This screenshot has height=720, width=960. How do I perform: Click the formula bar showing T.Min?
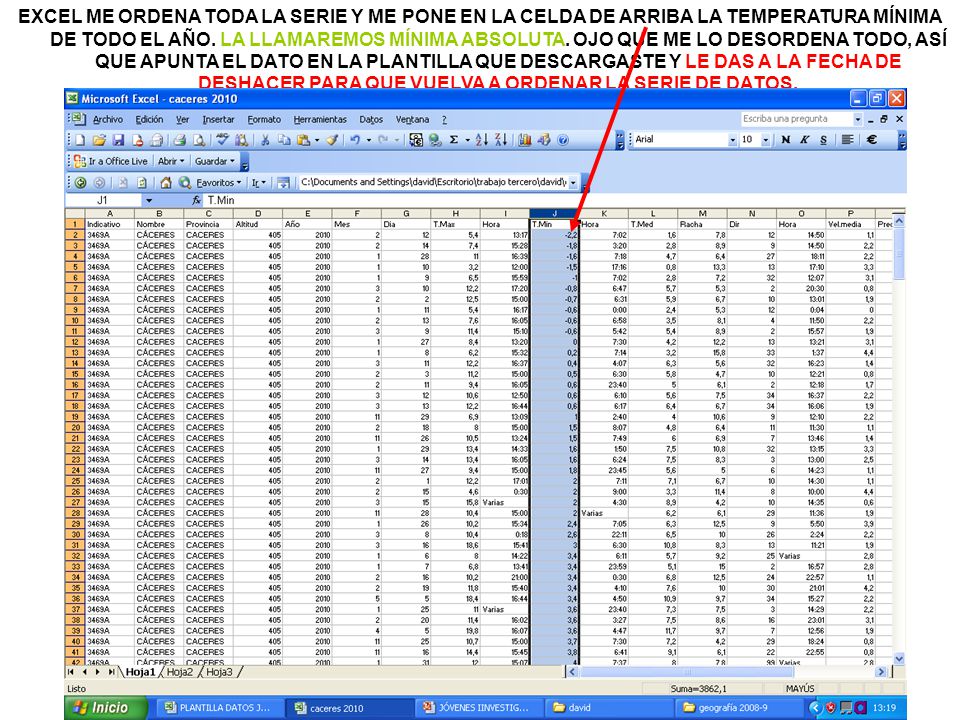tap(554, 200)
